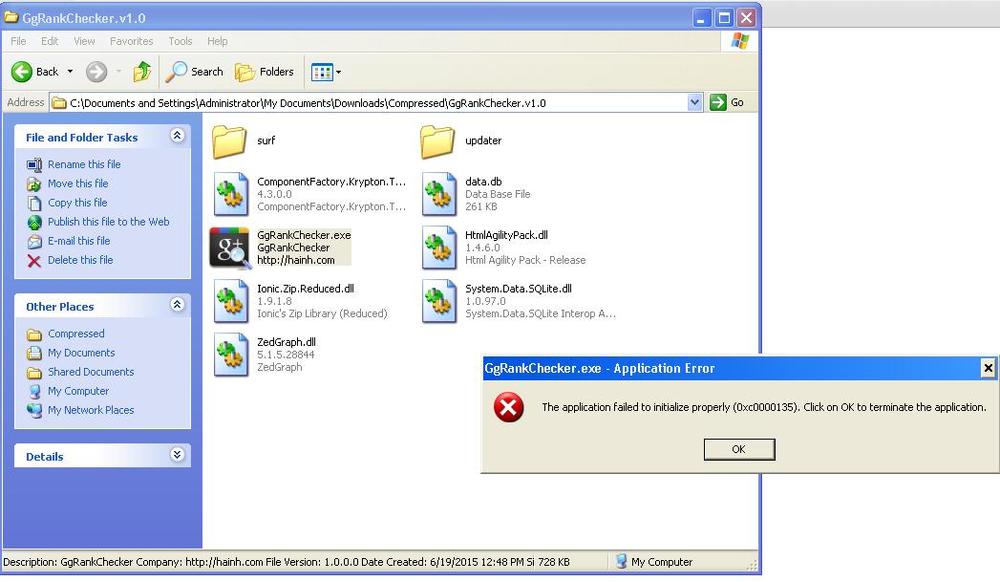This screenshot has height=582, width=1000.
Task: Open Shared Documents link
Action: (91, 372)
